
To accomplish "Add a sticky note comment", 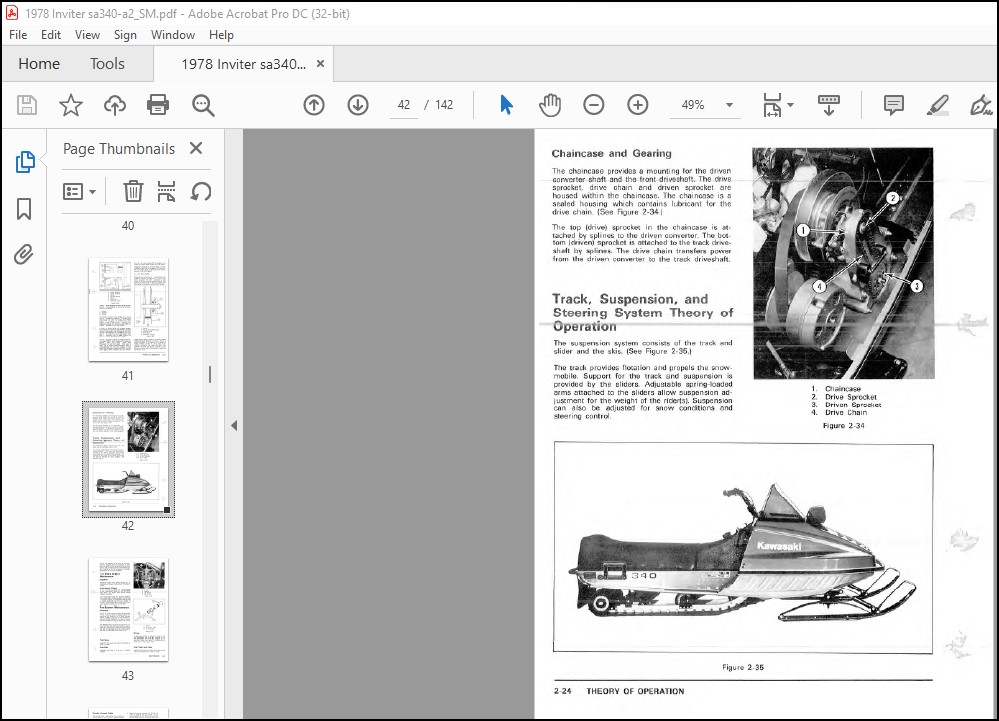I will coord(894,105).
